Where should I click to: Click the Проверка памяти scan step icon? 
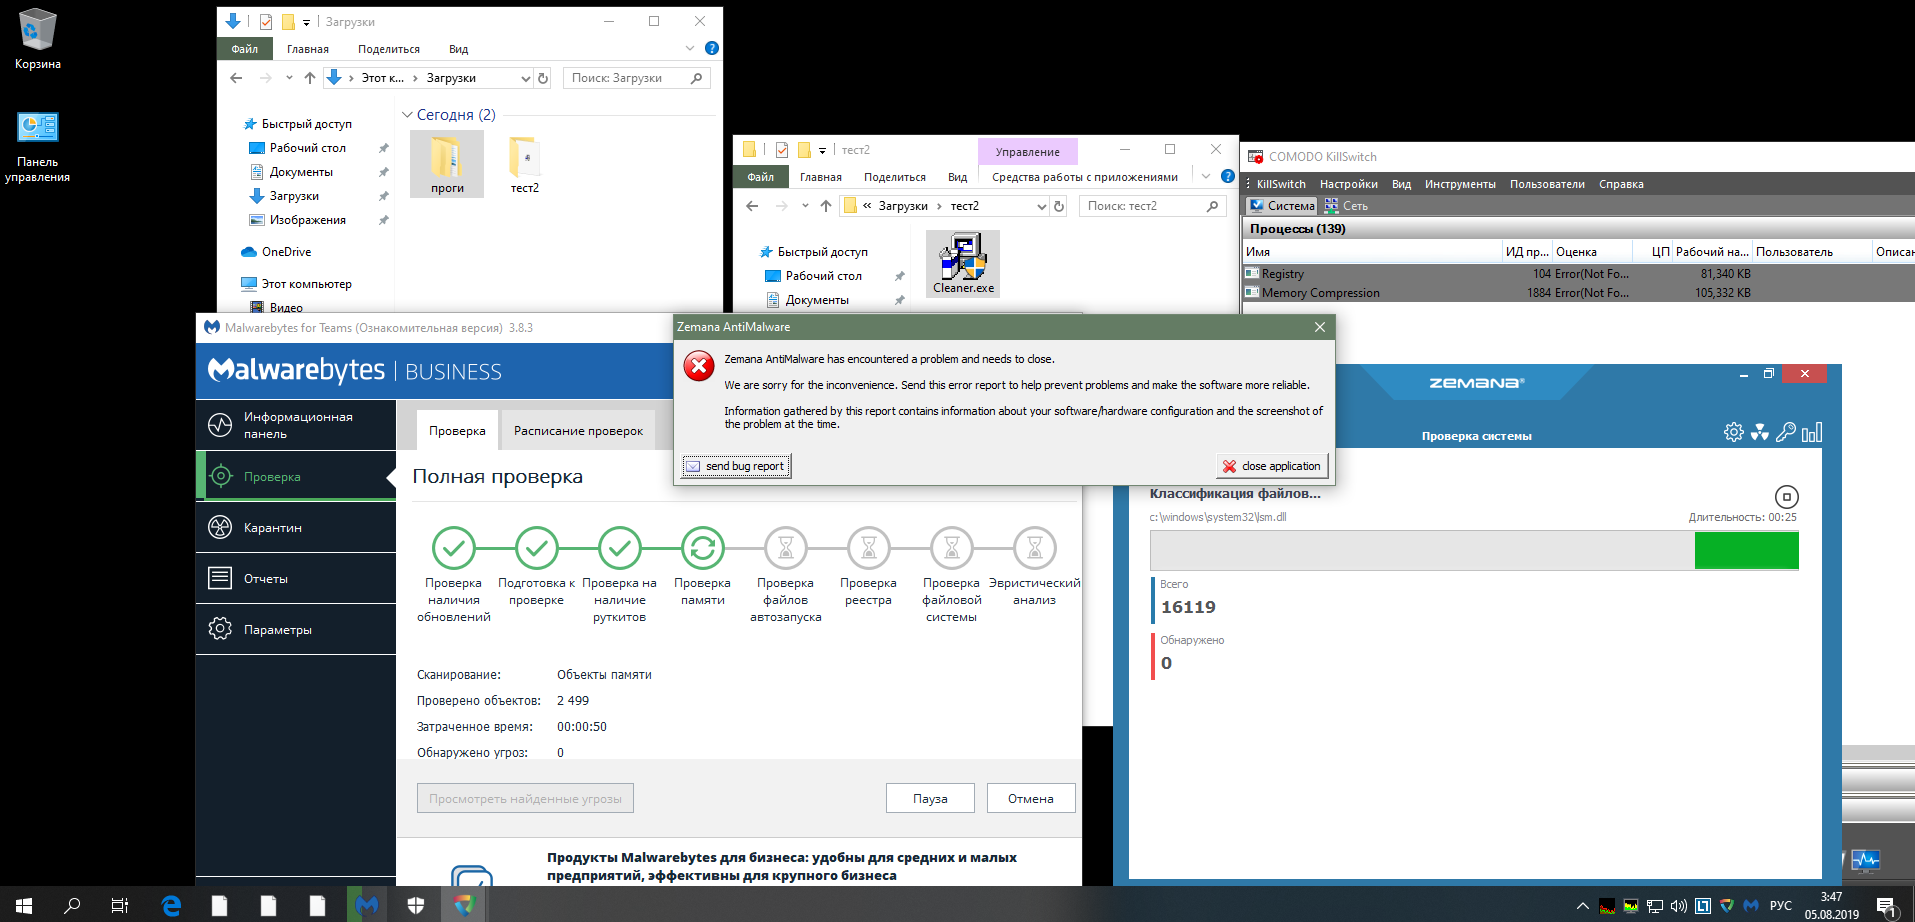[x=702, y=548]
